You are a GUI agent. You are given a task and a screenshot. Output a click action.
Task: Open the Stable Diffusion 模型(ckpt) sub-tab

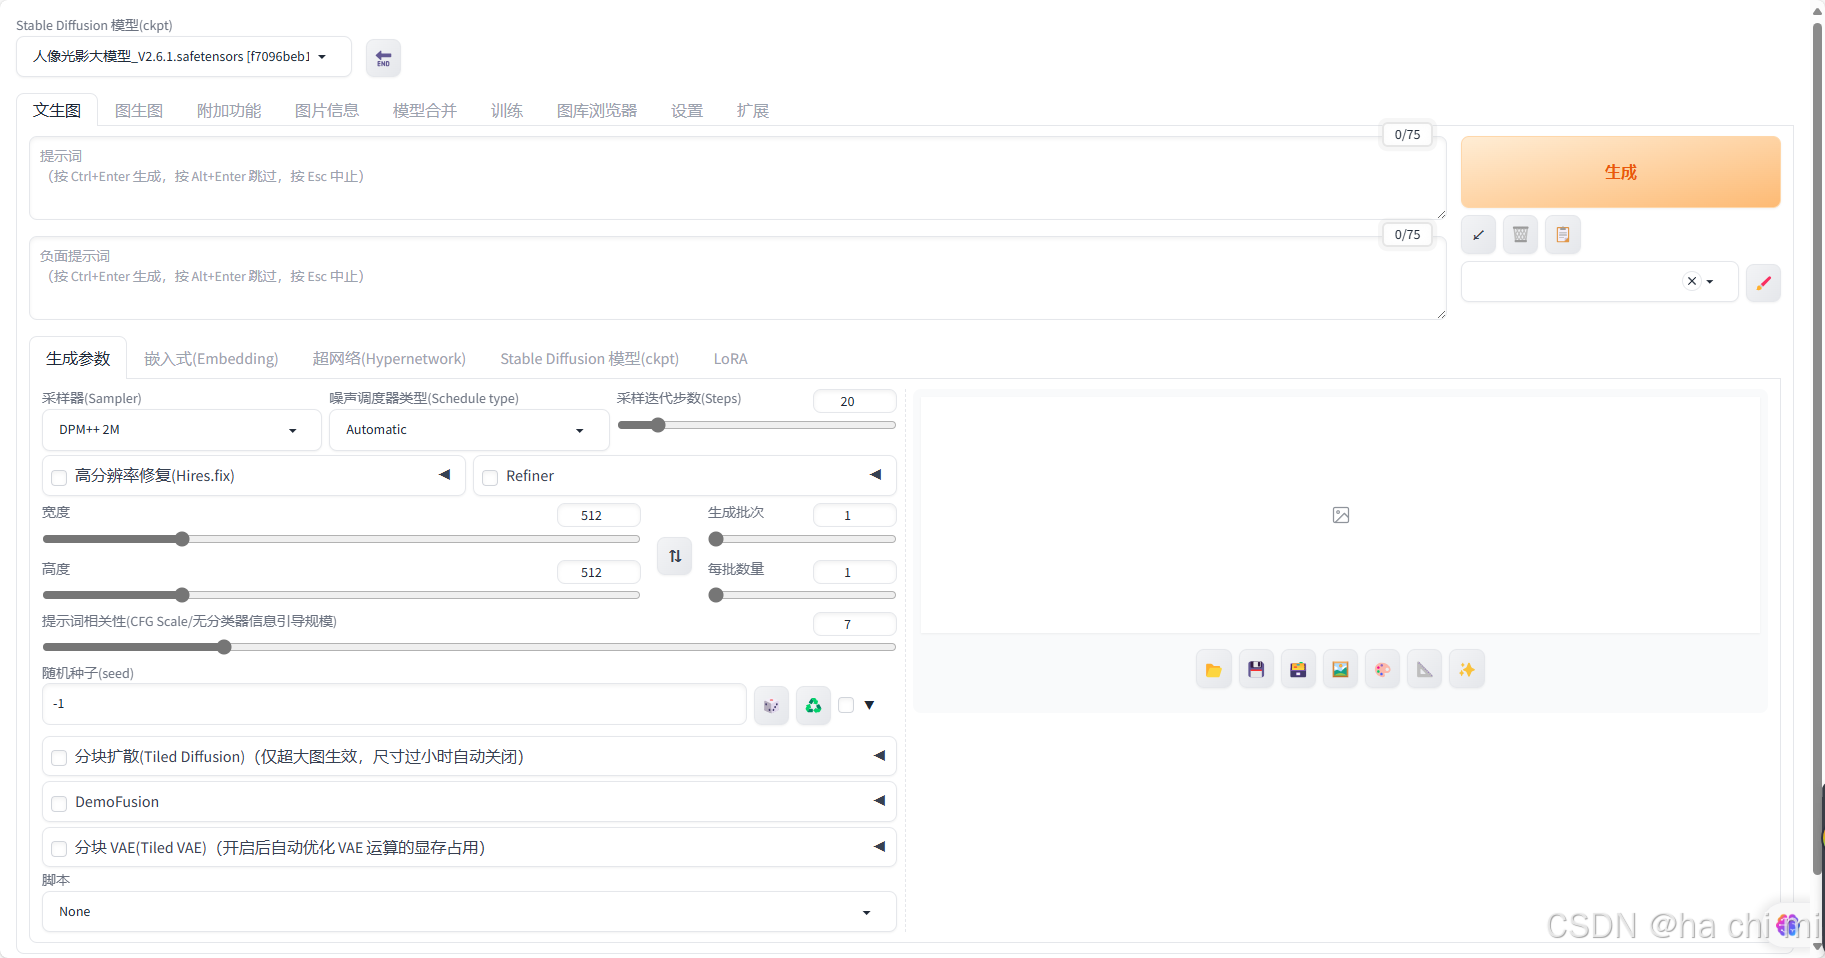[590, 359]
